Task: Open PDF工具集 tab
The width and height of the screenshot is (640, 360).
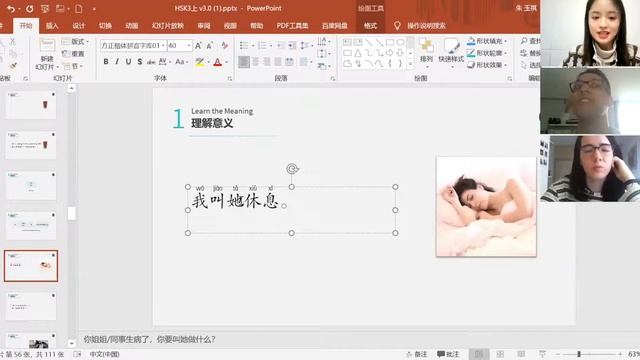Action: coord(292,25)
